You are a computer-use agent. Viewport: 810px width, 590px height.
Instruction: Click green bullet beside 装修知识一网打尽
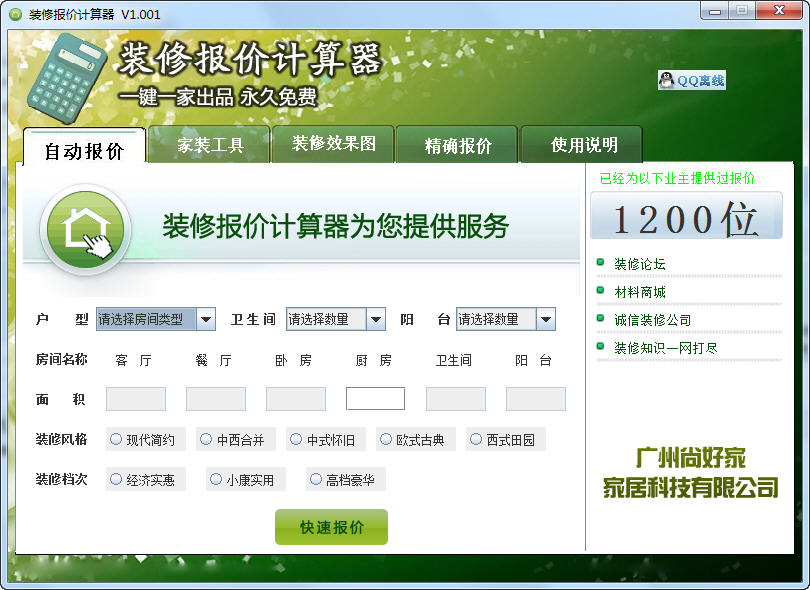click(x=600, y=347)
